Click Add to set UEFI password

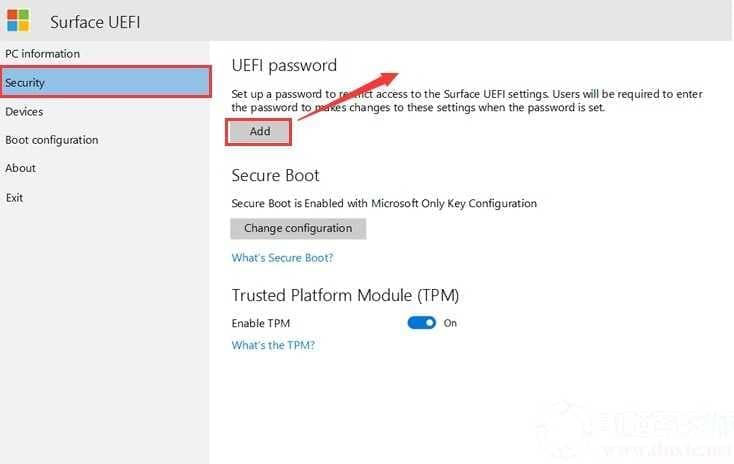point(259,132)
